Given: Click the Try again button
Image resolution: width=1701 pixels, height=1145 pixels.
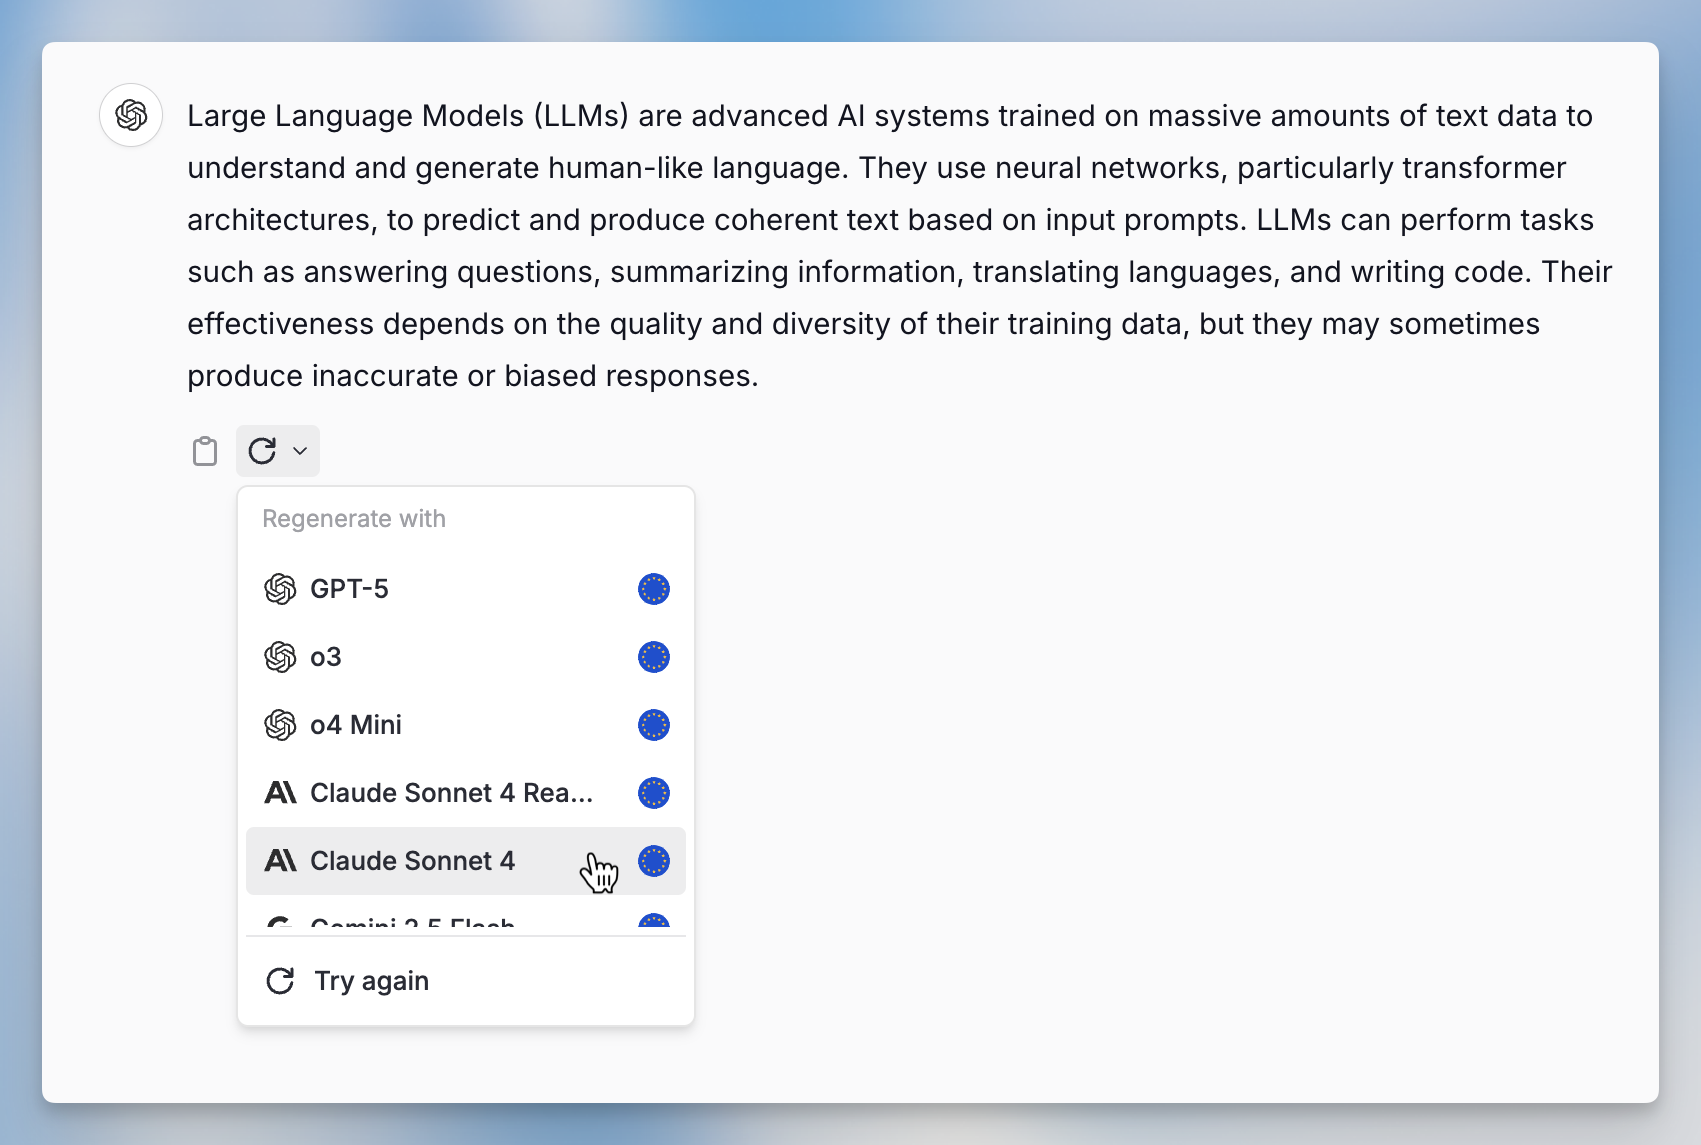Looking at the screenshot, I should point(466,981).
